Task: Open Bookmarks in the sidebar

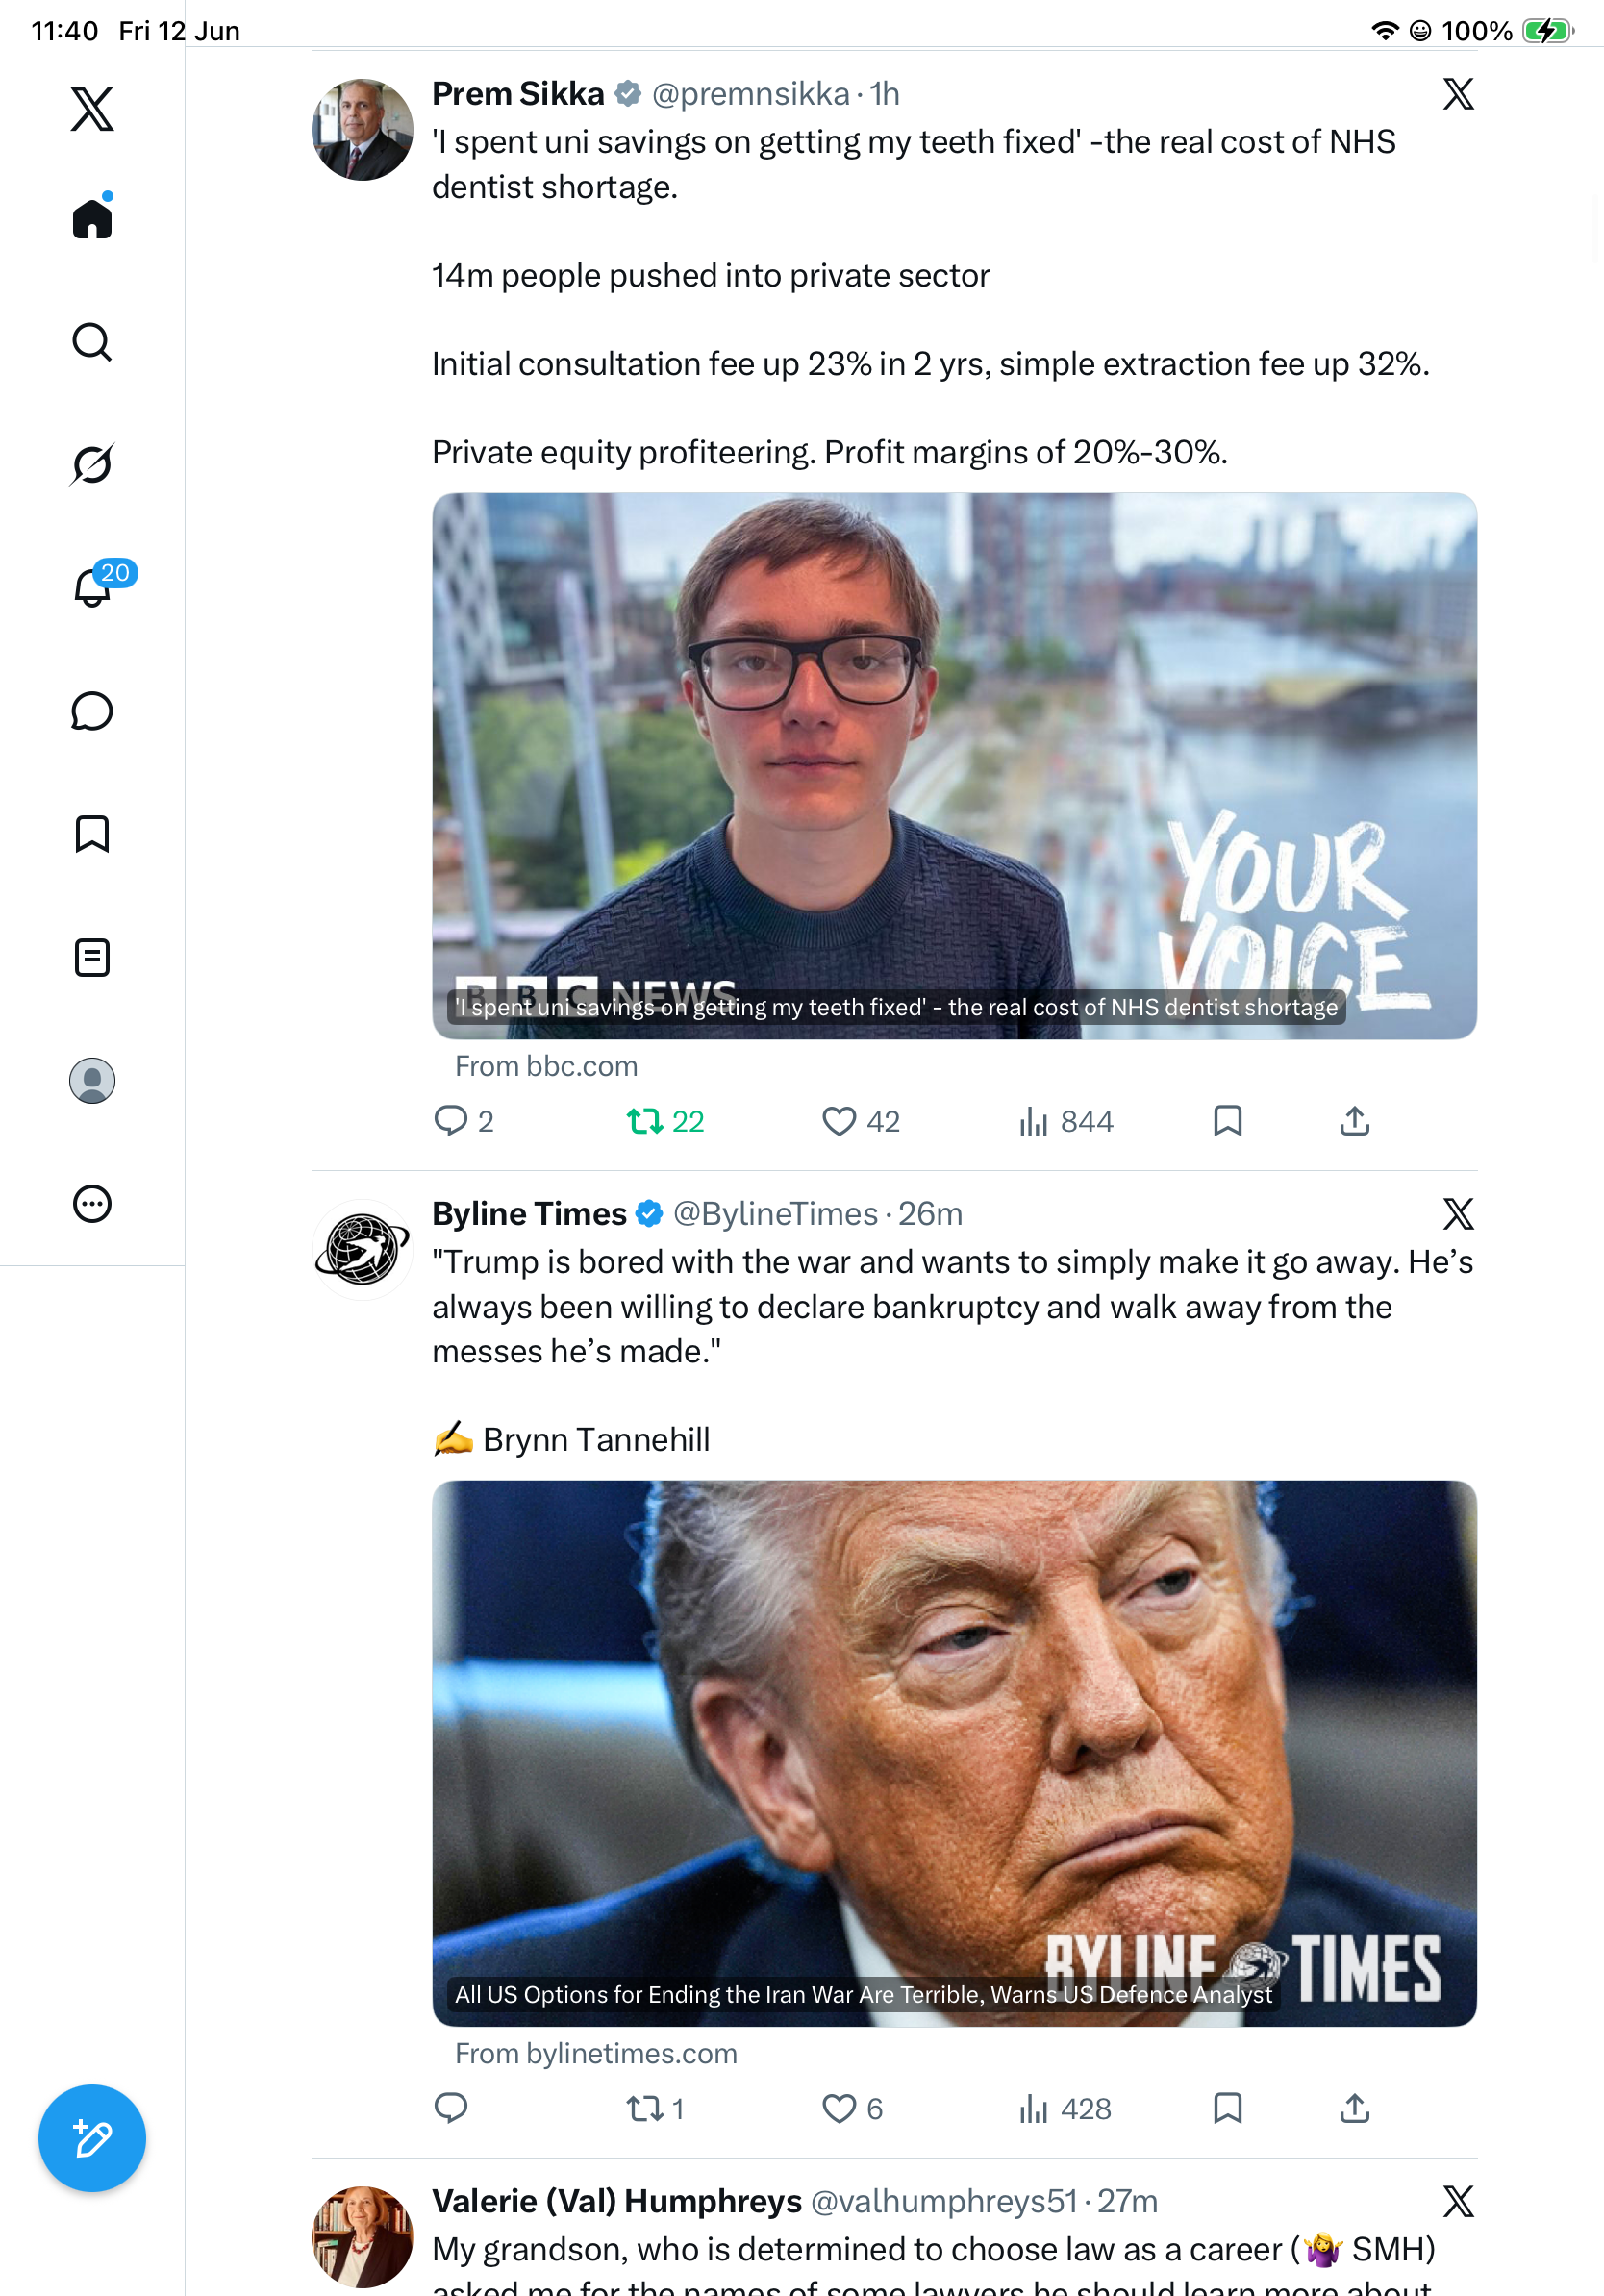Action: pyautogui.click(x=92, y=834)
